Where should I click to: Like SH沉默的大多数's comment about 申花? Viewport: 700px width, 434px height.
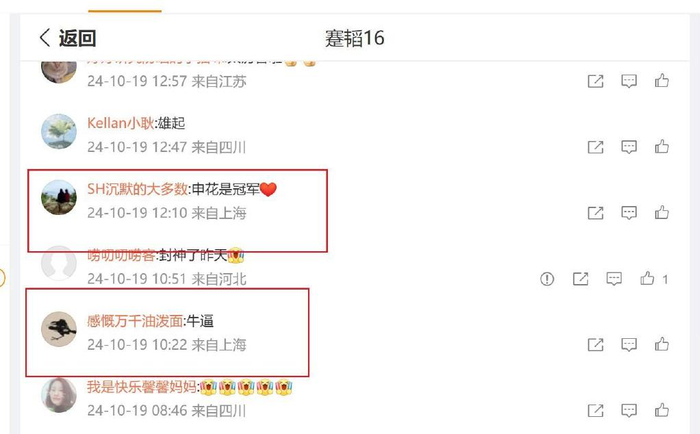[662, 213]
